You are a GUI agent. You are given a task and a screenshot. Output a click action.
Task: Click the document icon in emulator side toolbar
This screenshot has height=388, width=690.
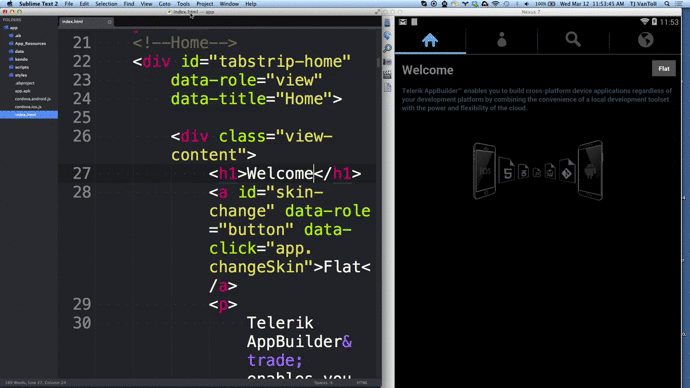387,87
